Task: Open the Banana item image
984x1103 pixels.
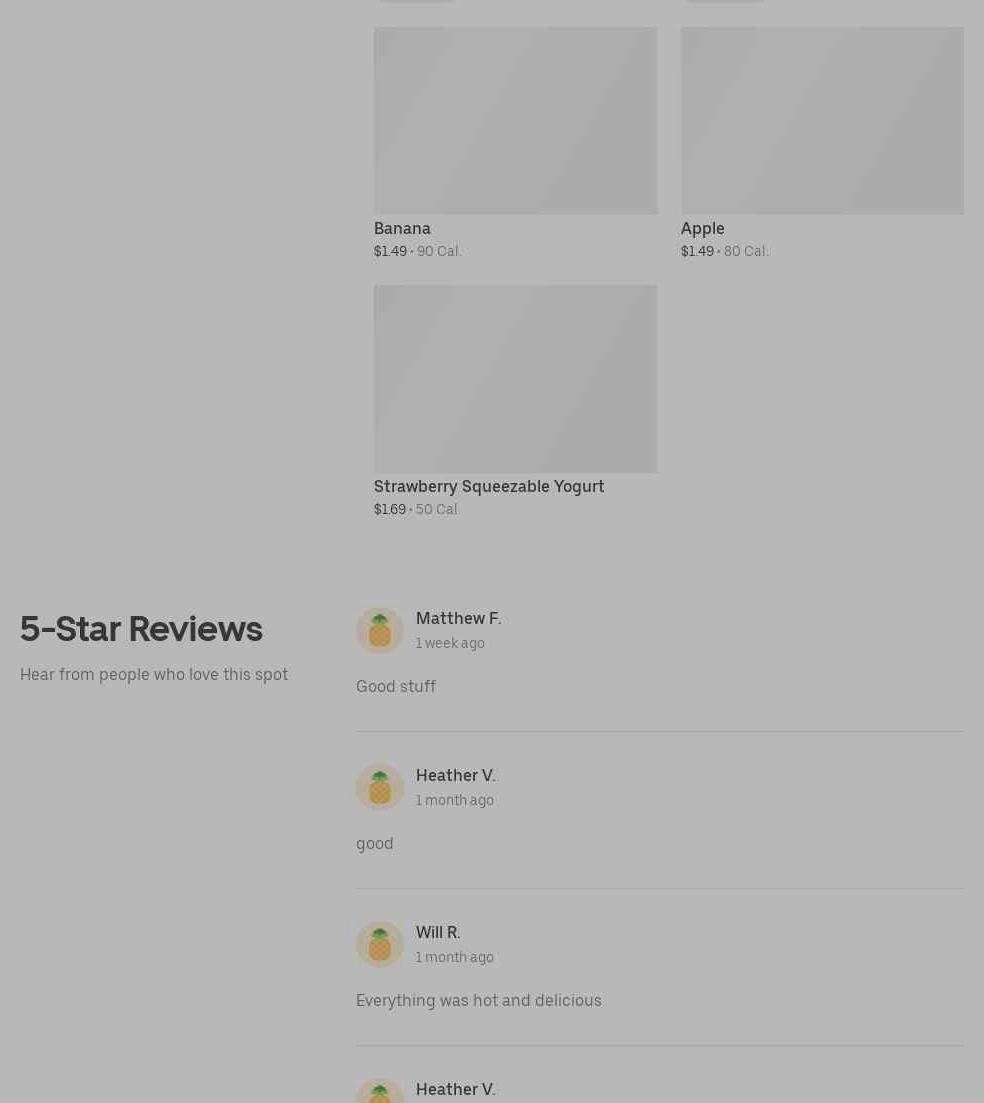Action: pyautogui.click(x=516, y=120)
